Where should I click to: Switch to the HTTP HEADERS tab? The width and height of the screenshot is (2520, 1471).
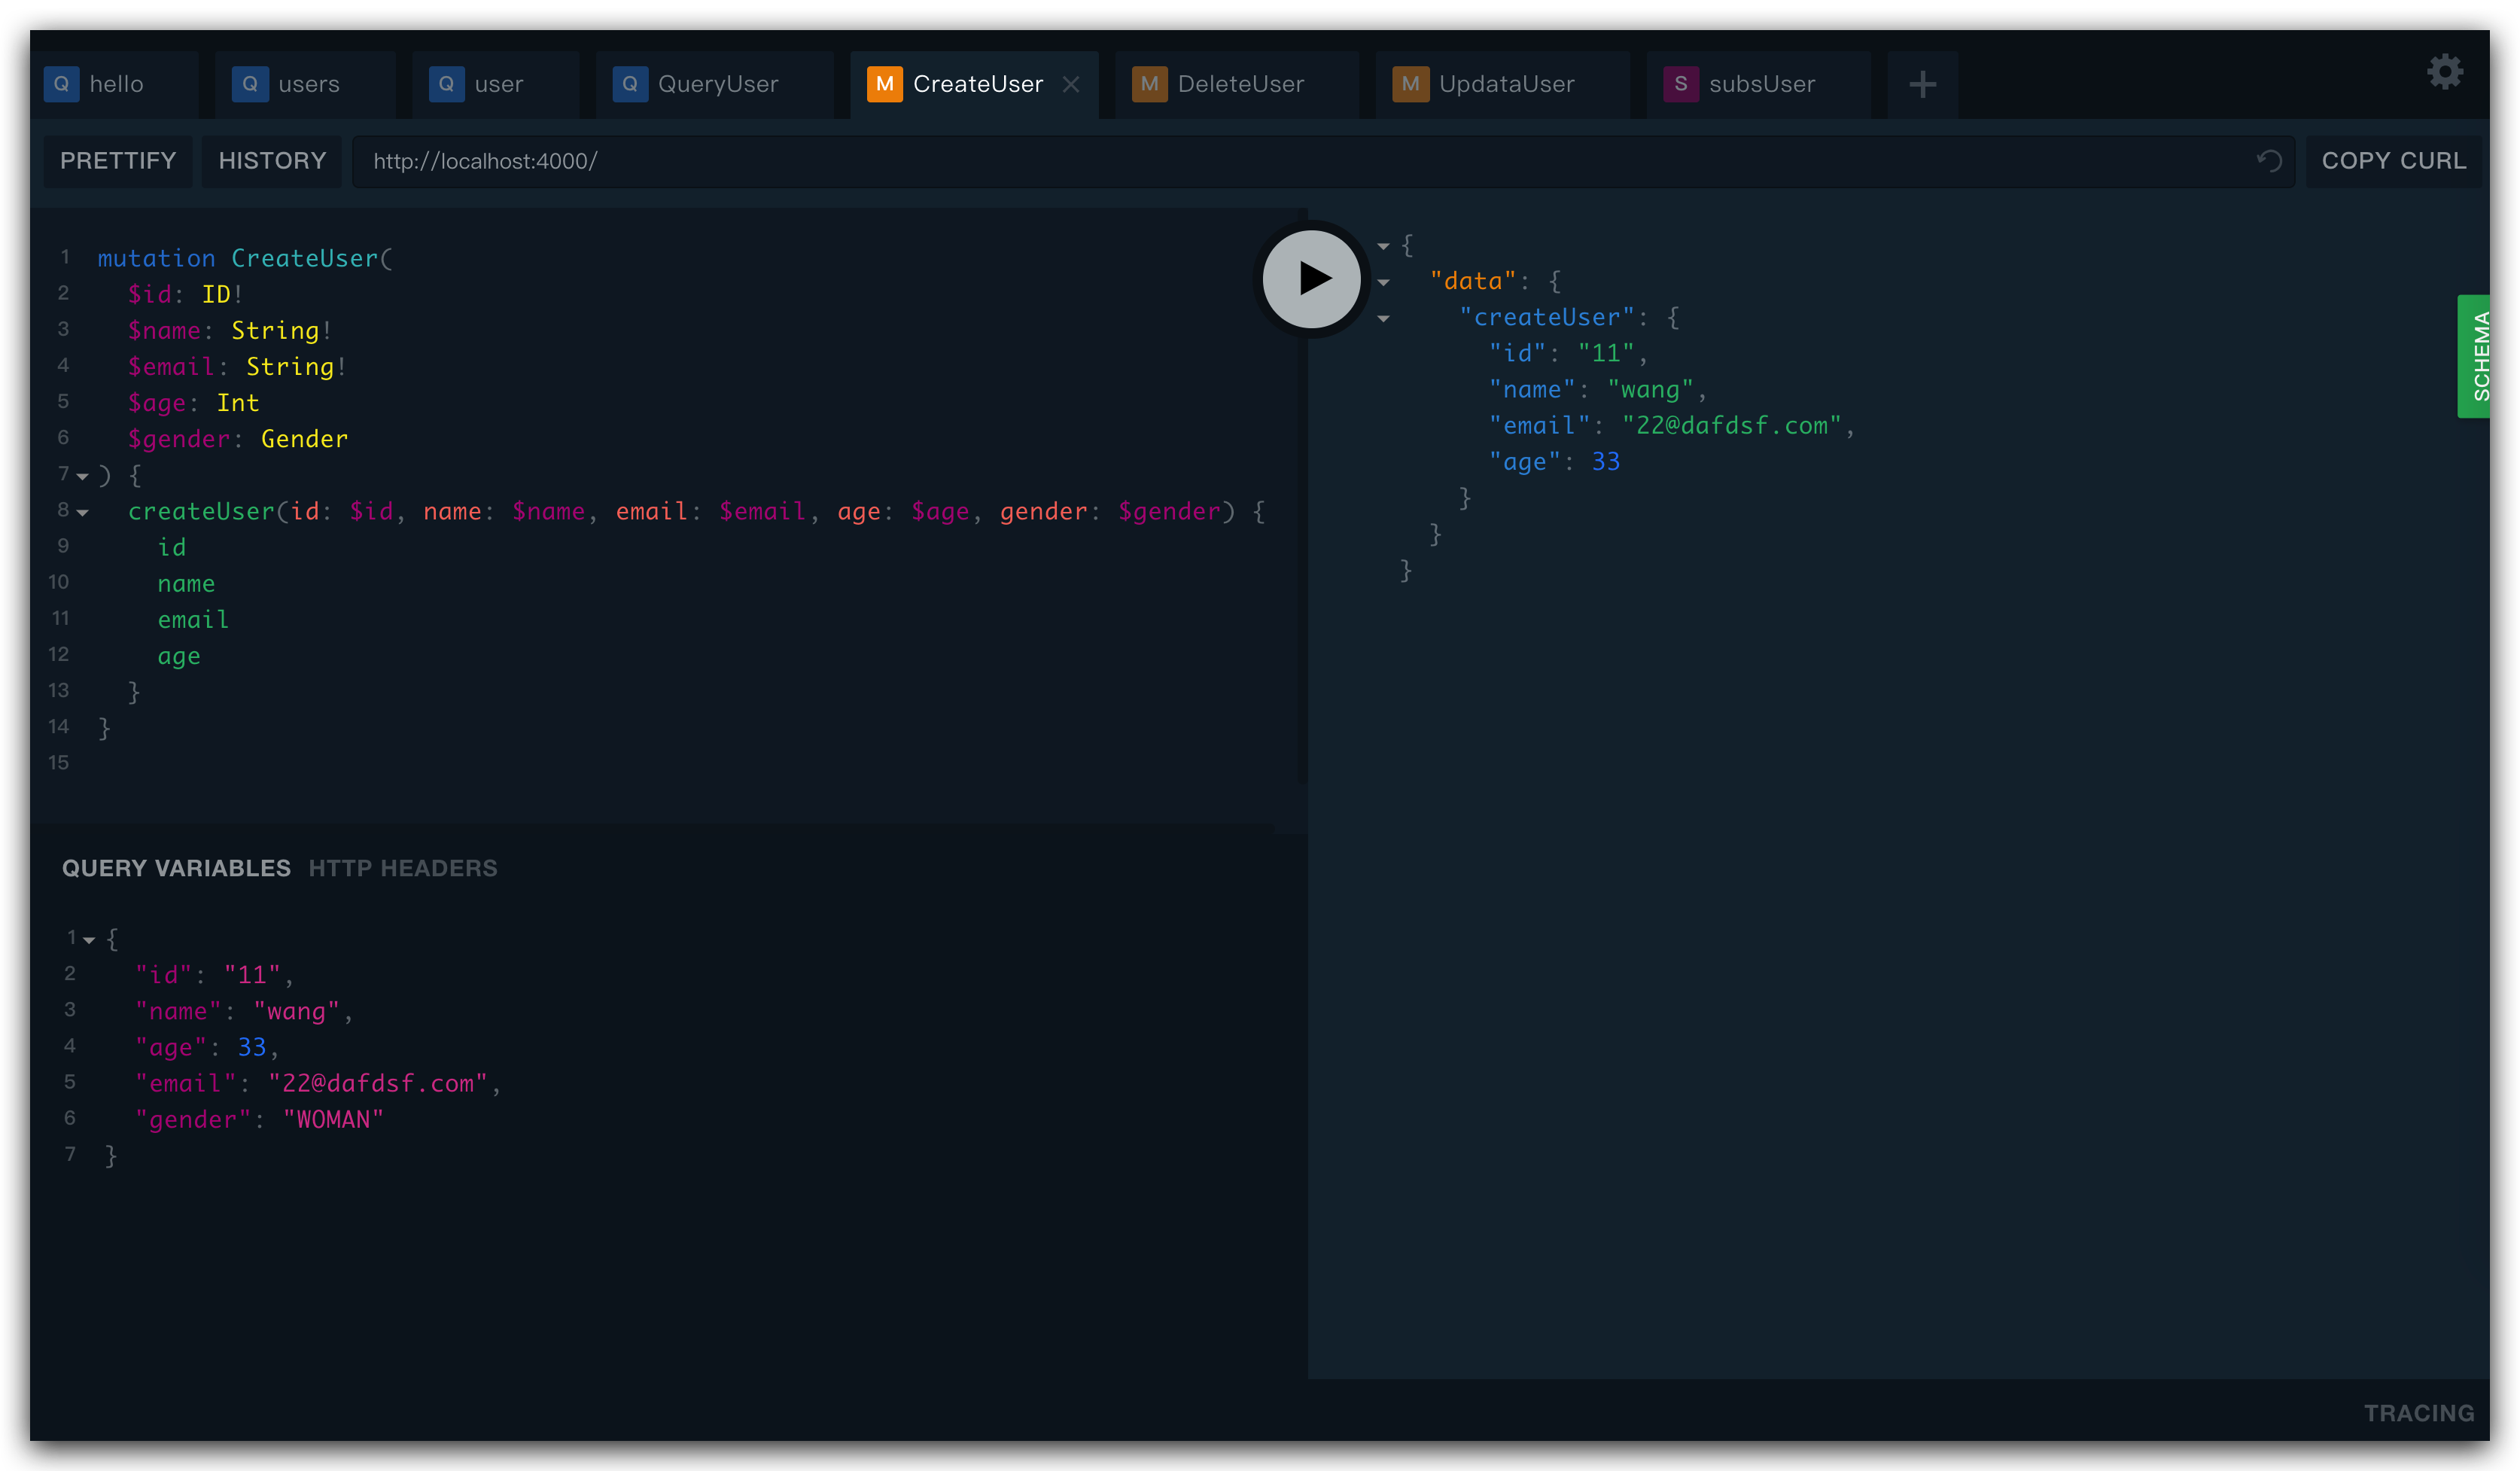point(402,868)
